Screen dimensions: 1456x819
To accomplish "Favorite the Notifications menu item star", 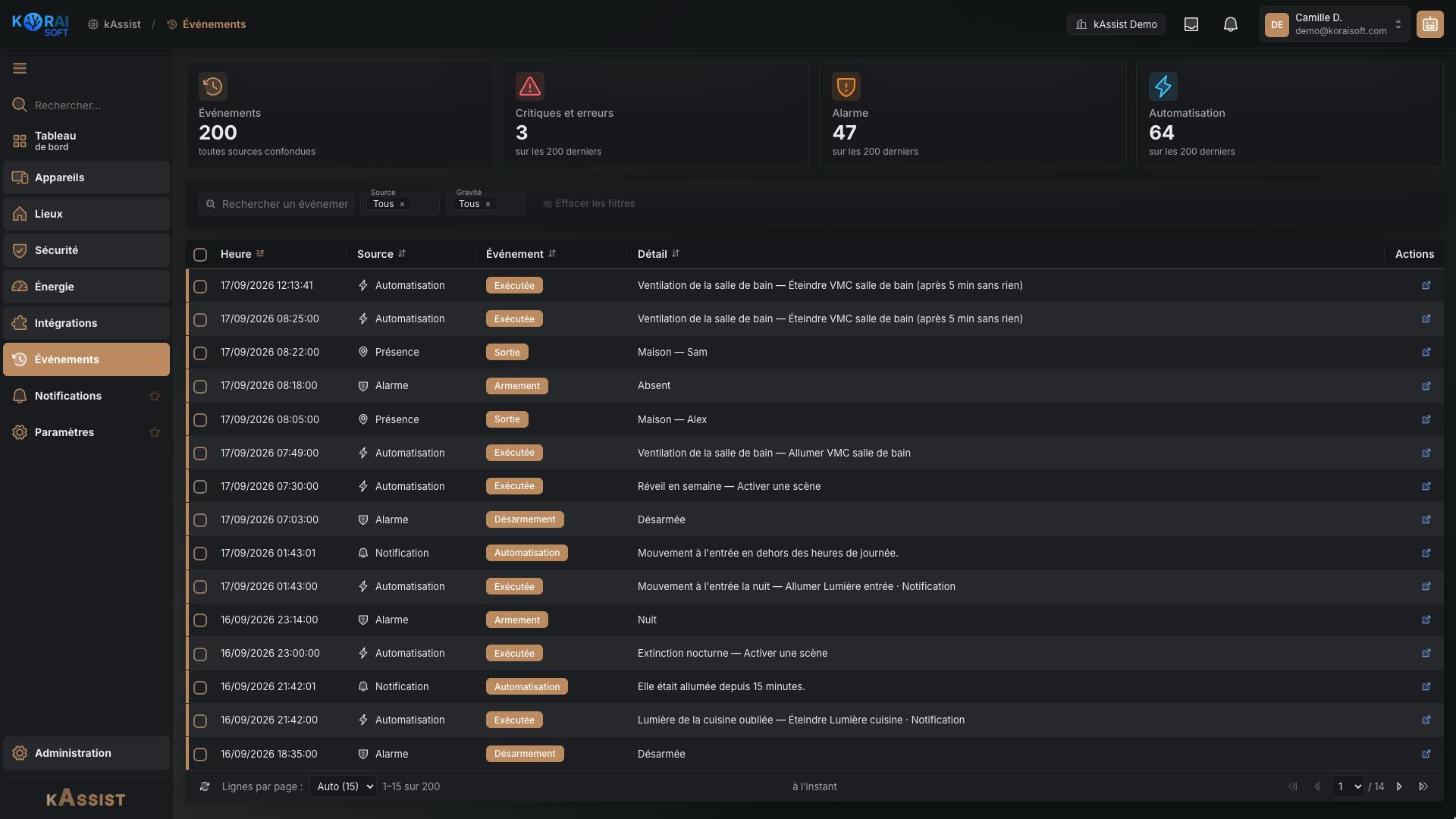I will [x=154, y=396].
